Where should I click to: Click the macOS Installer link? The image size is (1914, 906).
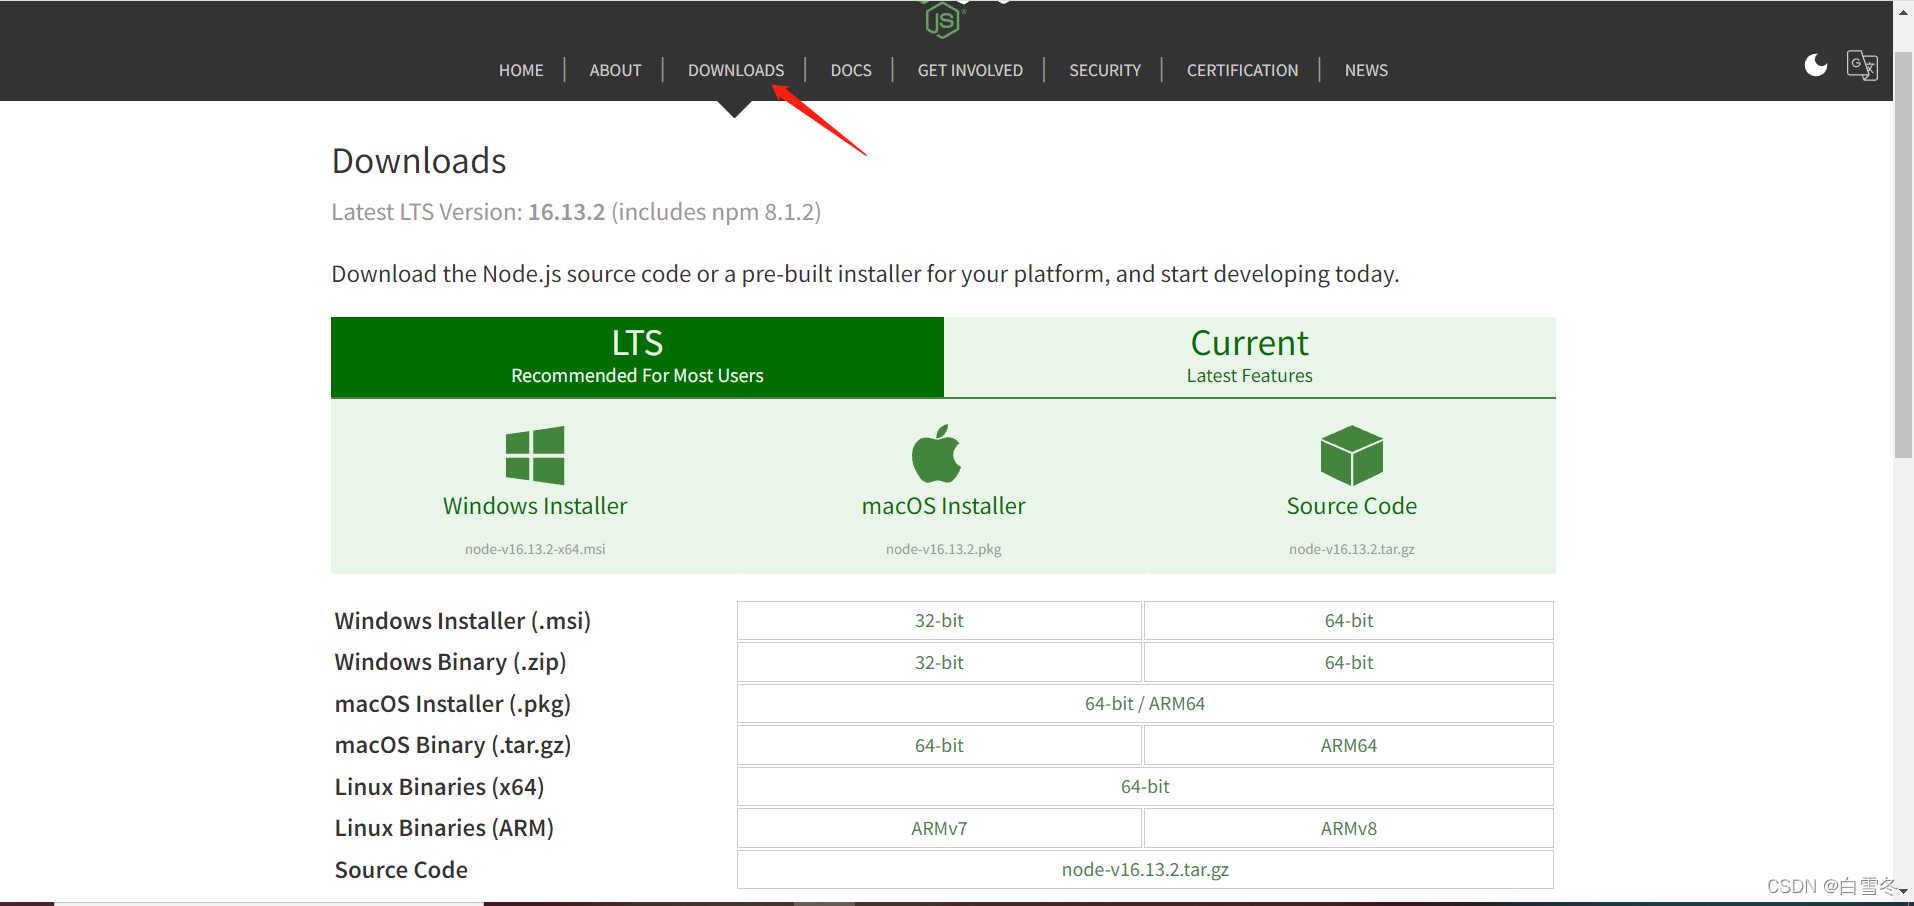click(943, 506)
